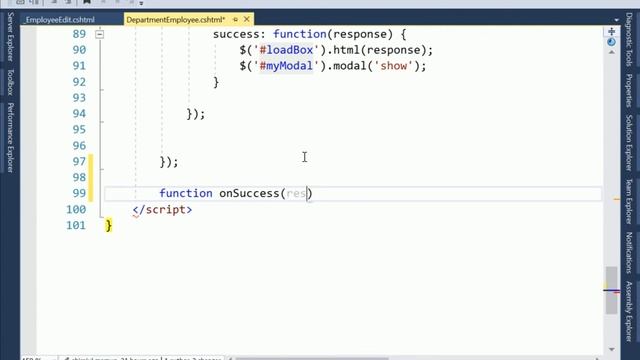Image resolution: width=640 pixels, height=360 pixels.
Task: Open the Solution Explorer side panel
Action: pyautogui.click(x=629, y=143)
